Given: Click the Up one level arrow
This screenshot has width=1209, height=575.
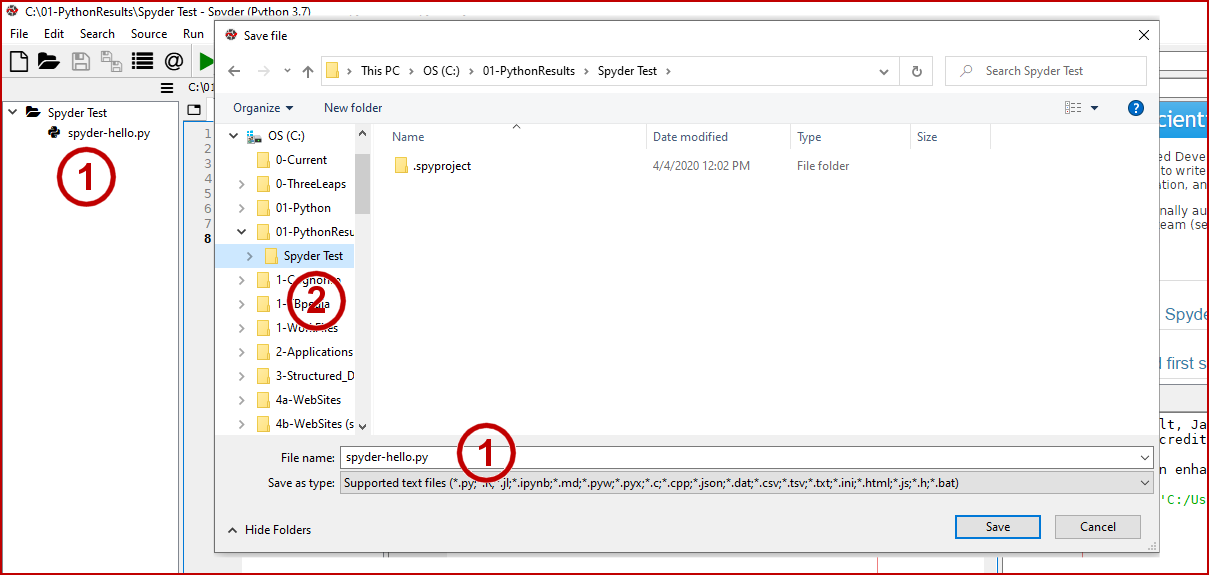Looking at the screenshot, I should (x=308, y=71).
